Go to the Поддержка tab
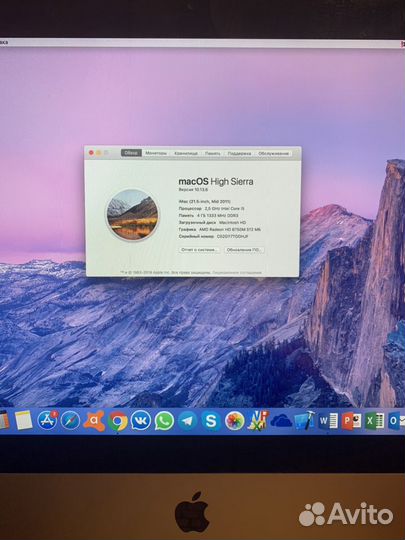 click(x=239, y=153)
